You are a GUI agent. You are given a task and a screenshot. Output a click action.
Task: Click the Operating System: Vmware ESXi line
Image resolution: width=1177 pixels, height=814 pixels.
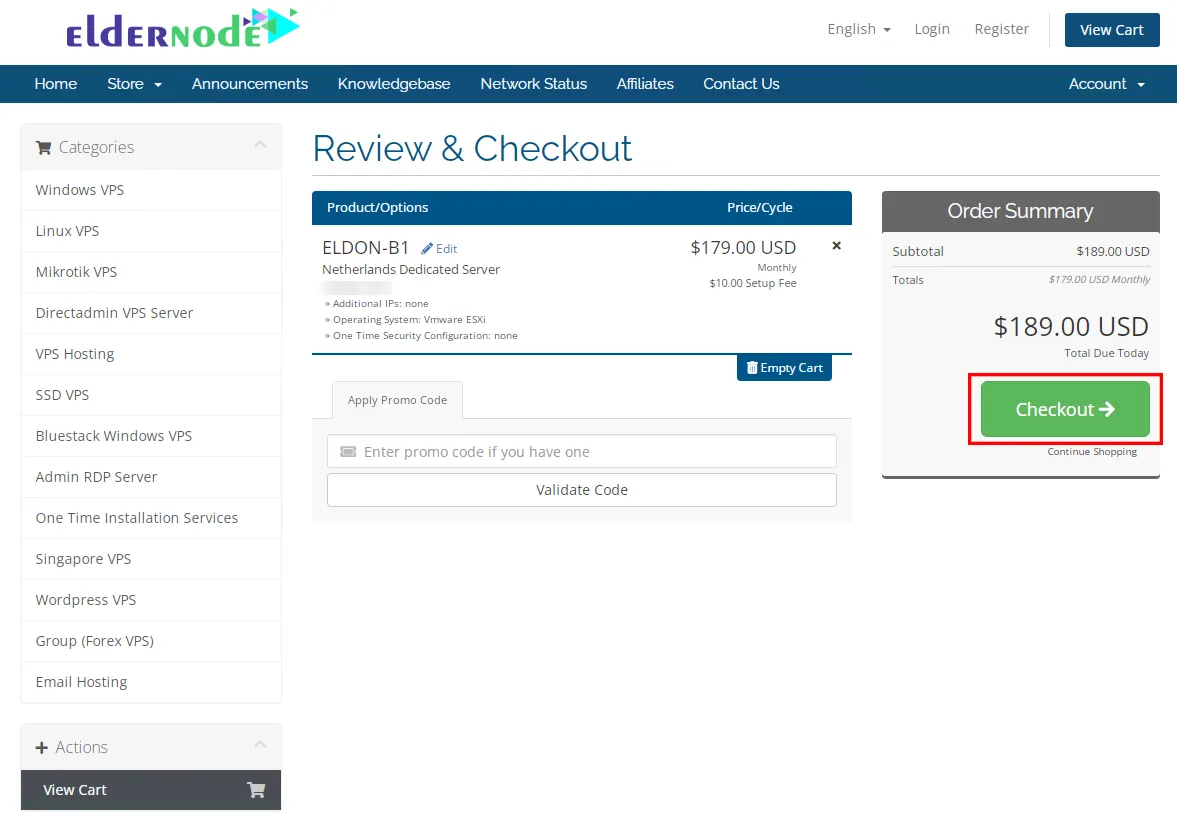tap(405, 320)
